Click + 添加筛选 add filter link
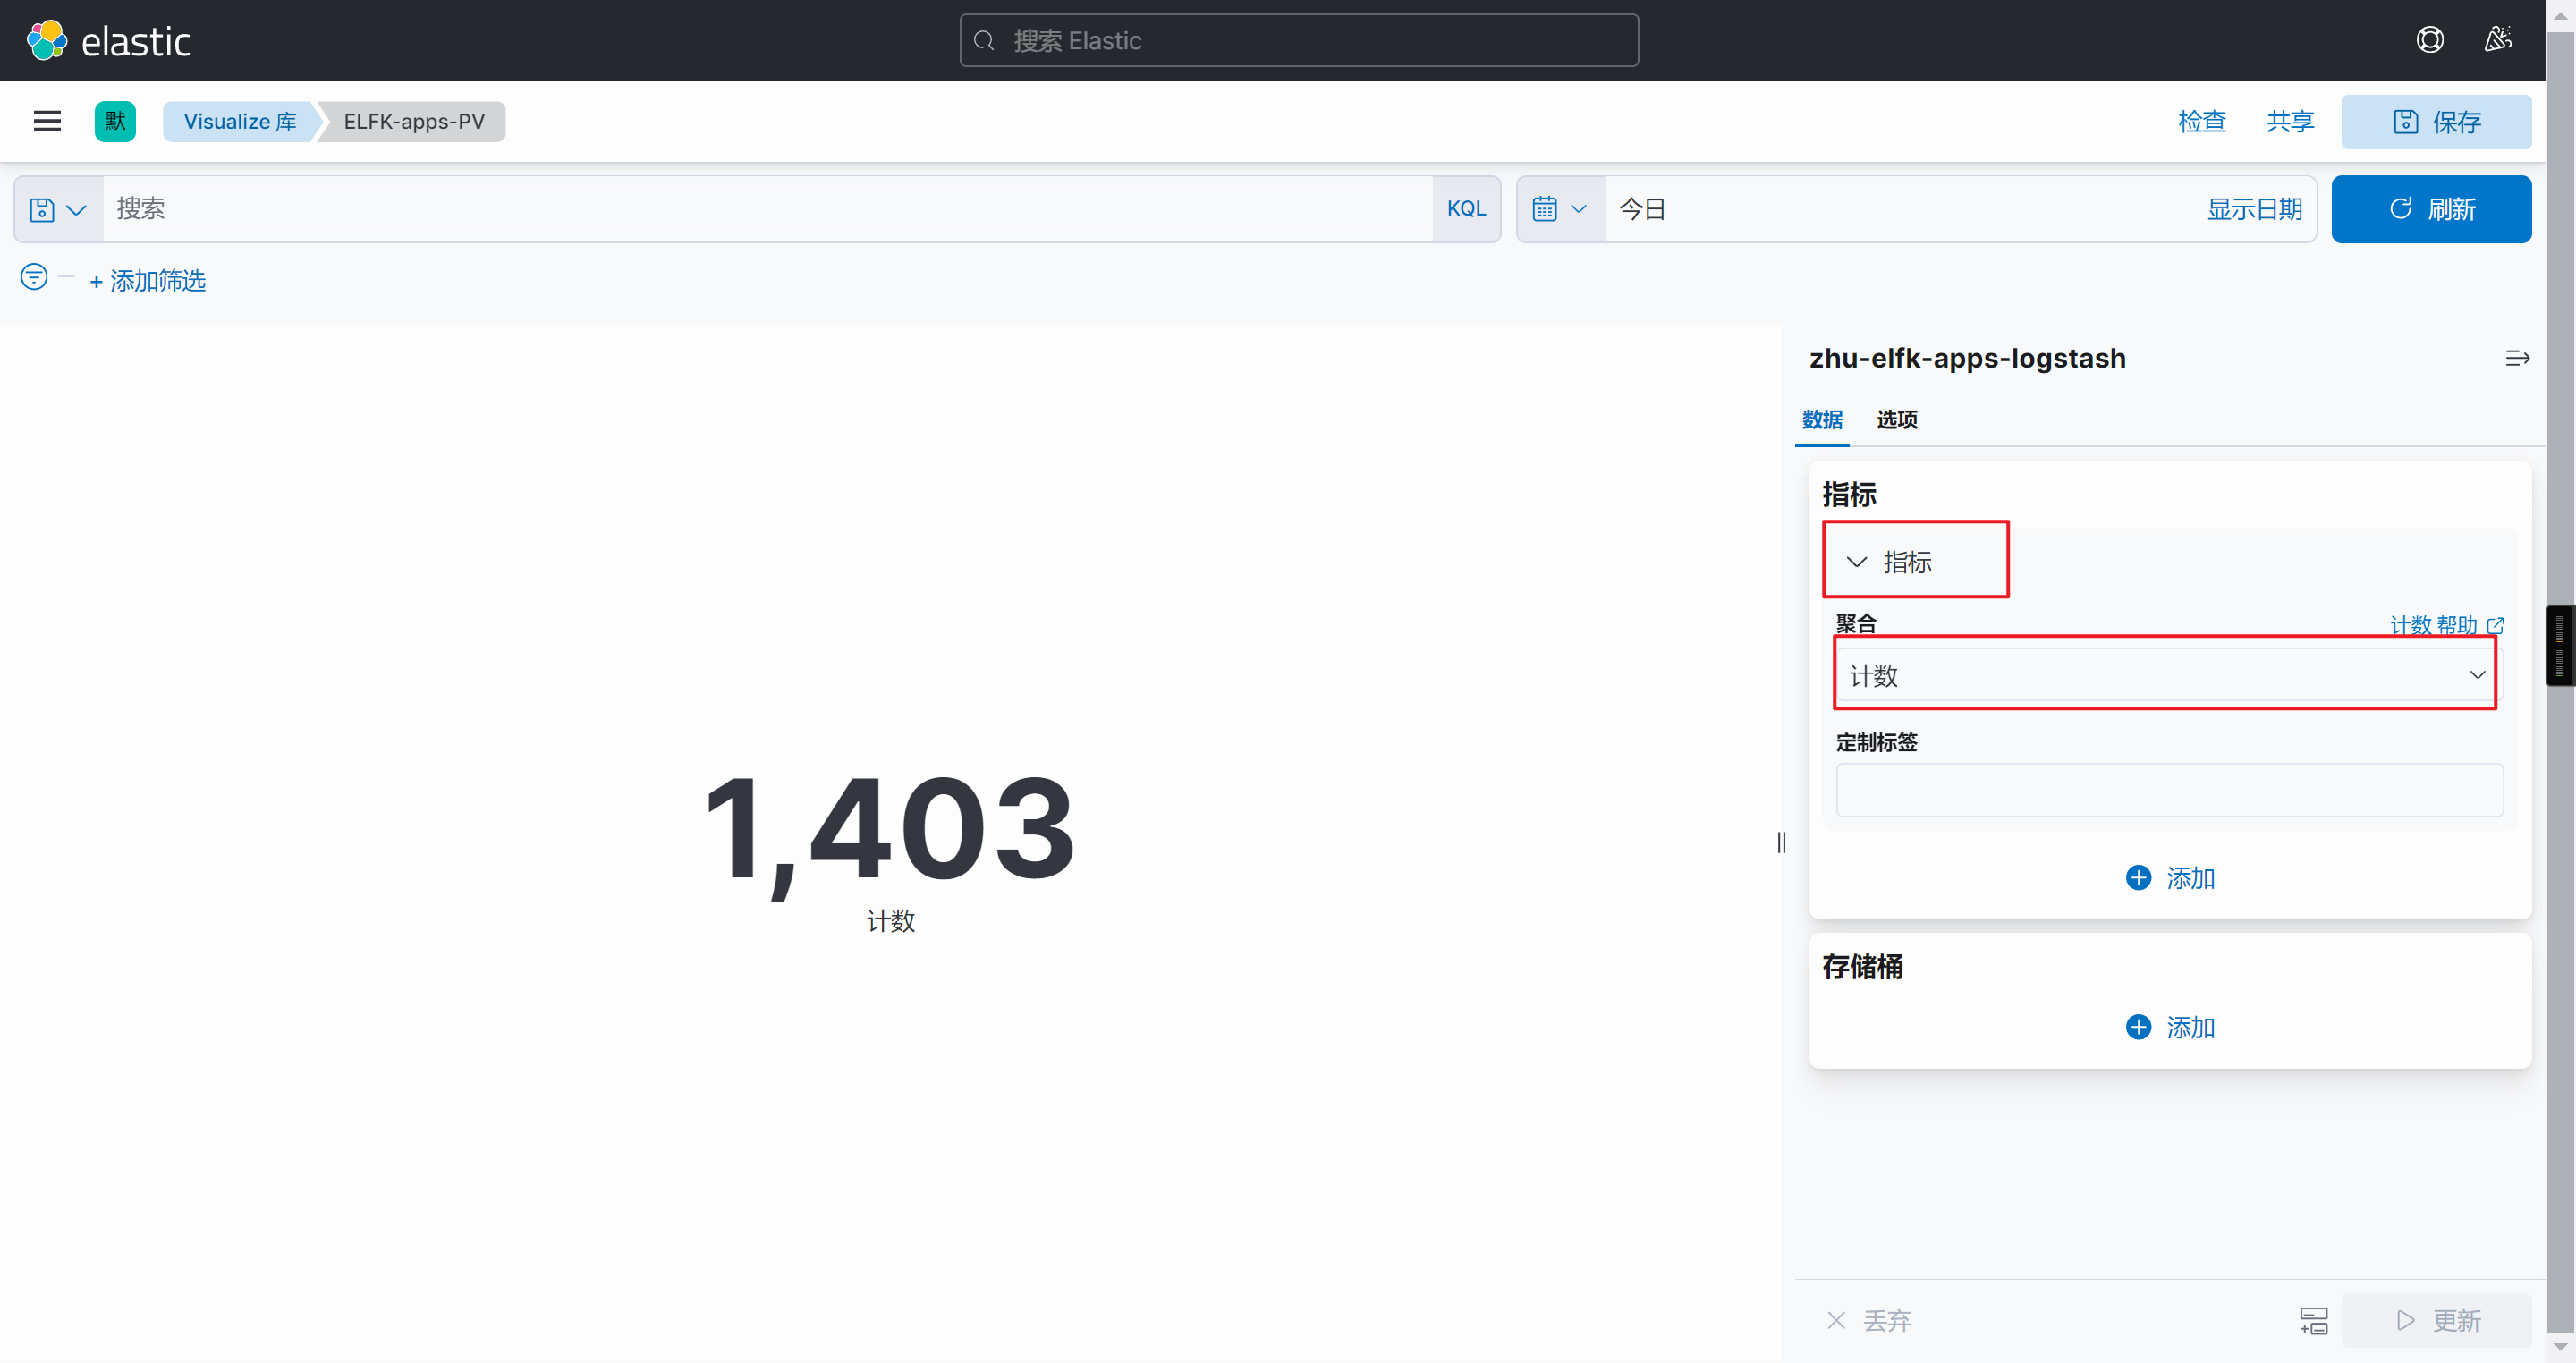This screenshot has width=2576, height=1363. point(148,281)
